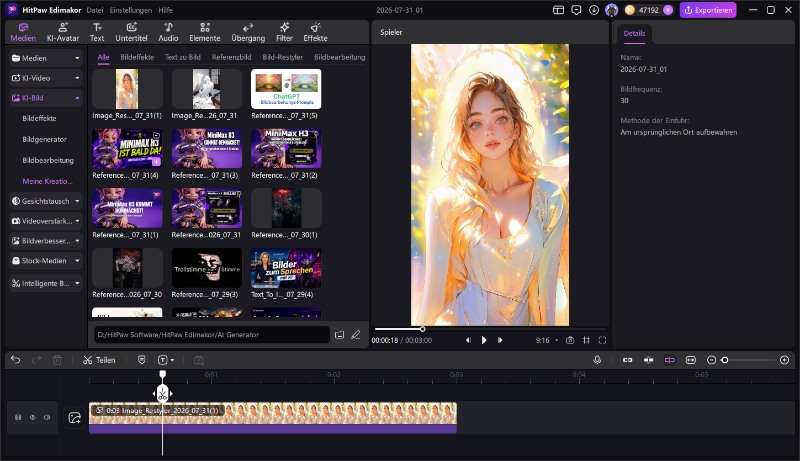Toggle track visibility eye icon
Screen dimensions: 800x461
click(32, 417)
